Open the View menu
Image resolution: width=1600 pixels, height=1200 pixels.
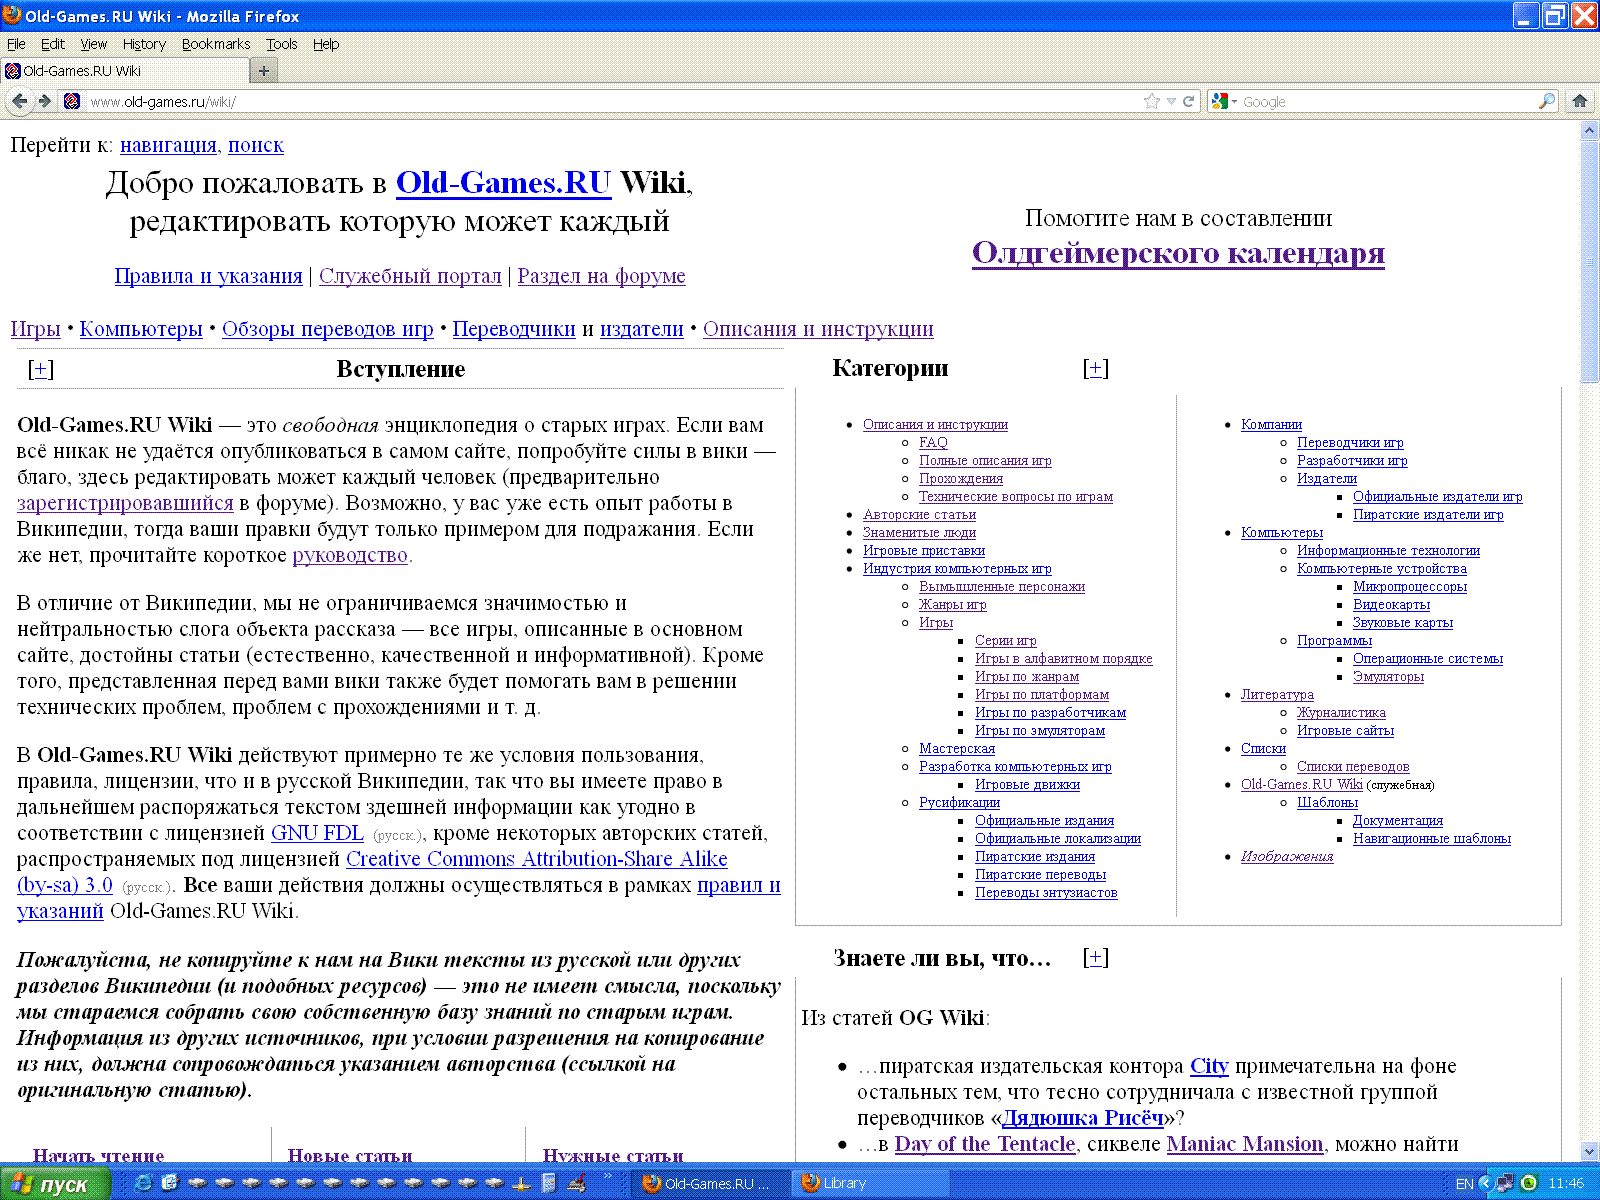click(94, 44)
